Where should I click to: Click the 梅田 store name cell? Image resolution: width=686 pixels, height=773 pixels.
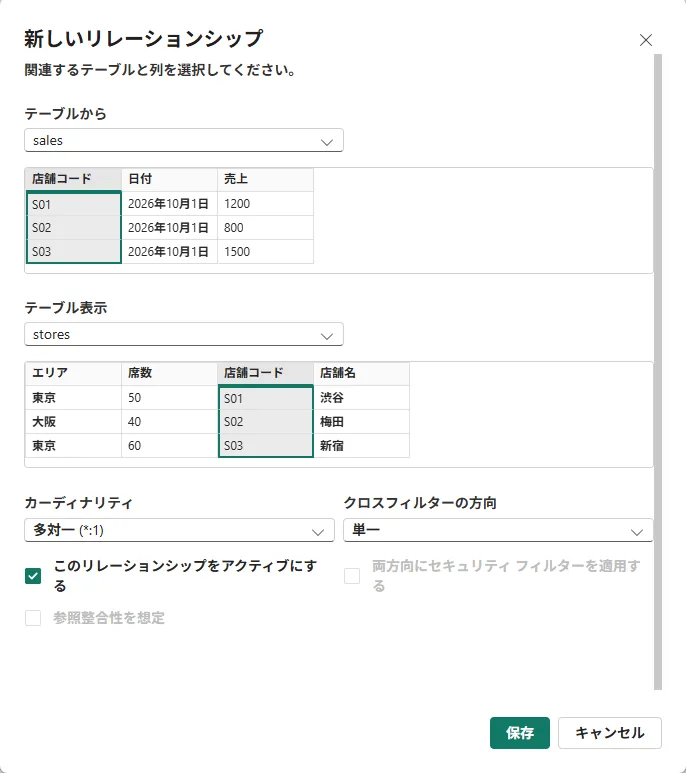tap(362, 422)
